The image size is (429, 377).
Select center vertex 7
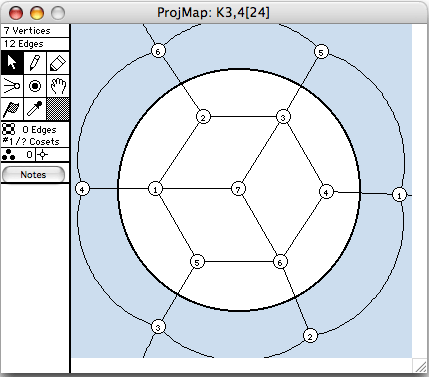(238, 189)
